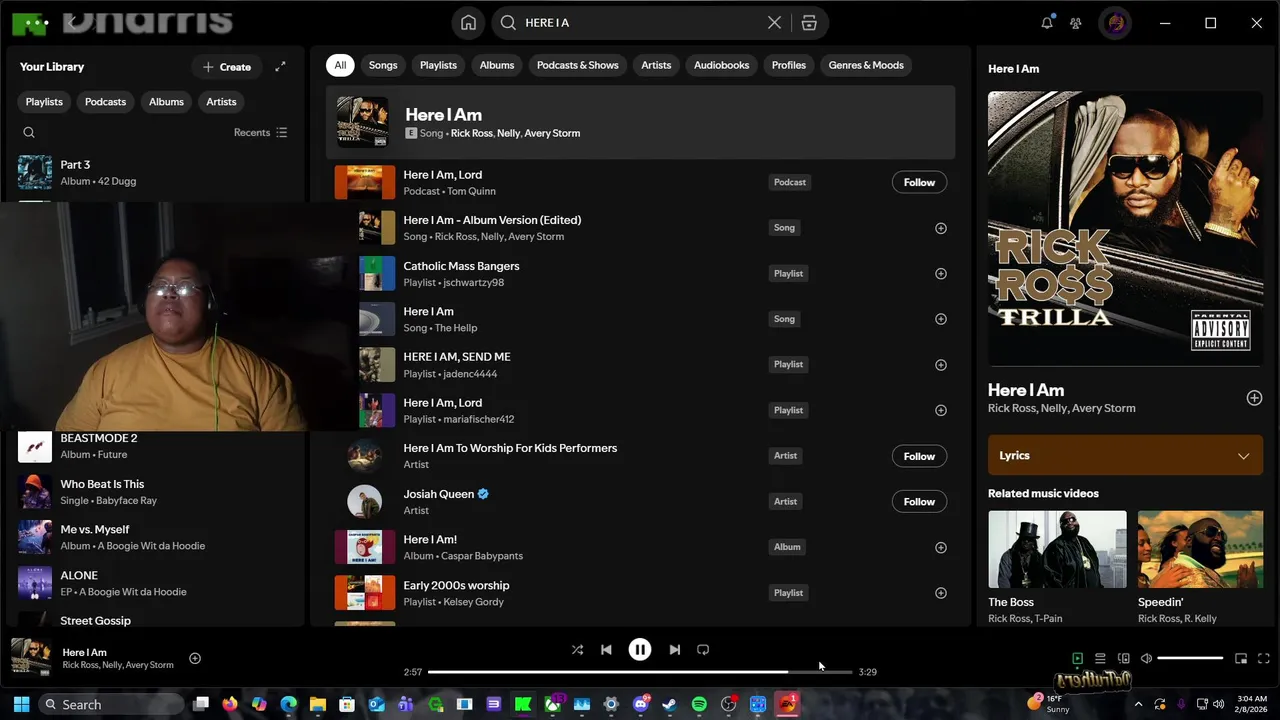Screen dimensions: 1280x720
Task: Open the Create menu in library
Action: click(x=226, y=67)
